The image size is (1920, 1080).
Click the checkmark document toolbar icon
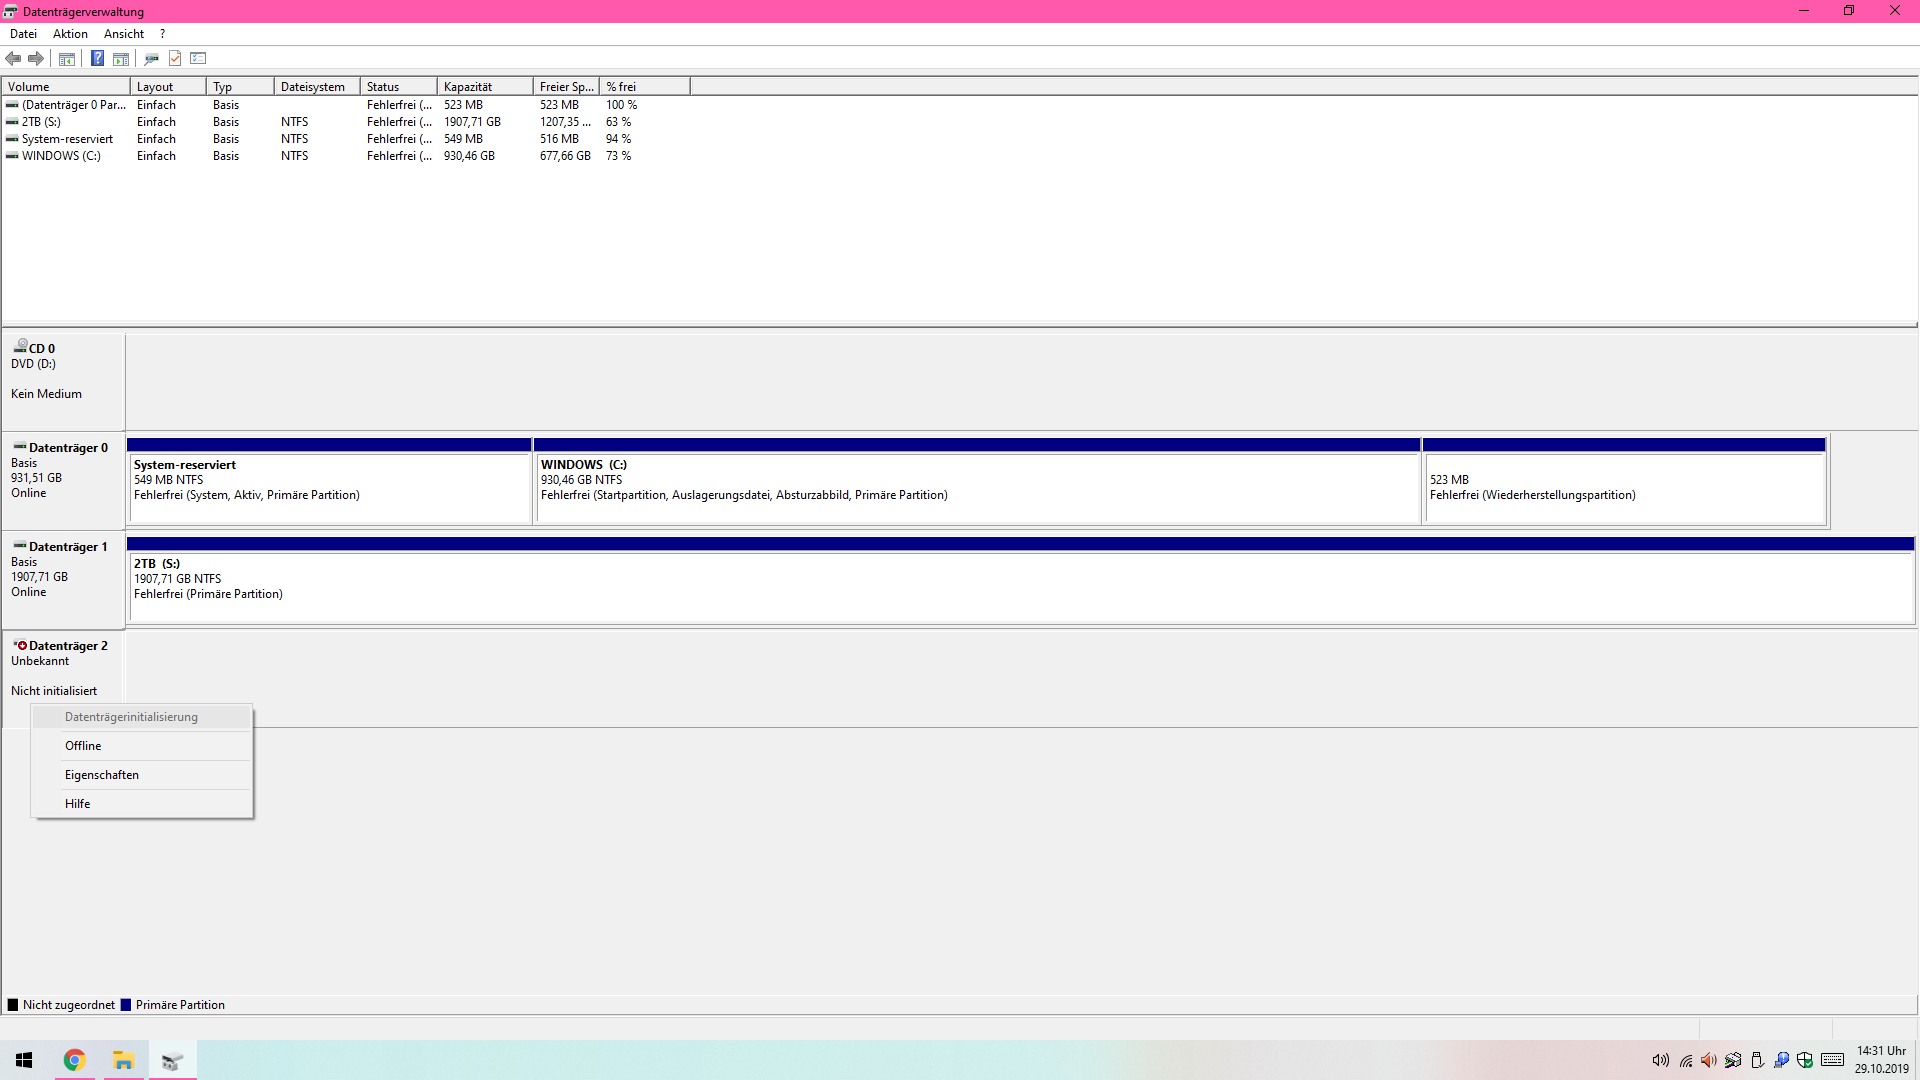(x=175, y=59)
